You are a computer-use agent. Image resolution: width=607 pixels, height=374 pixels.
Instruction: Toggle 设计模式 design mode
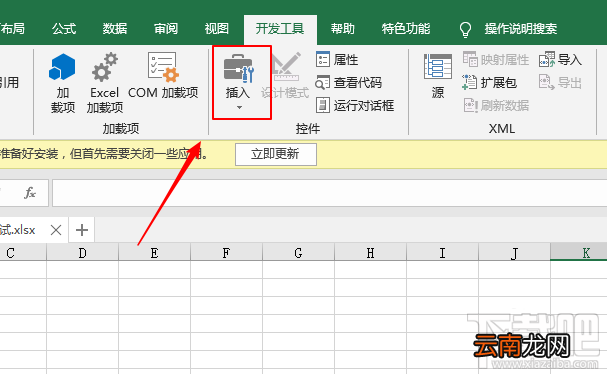(x=285, y=76)
